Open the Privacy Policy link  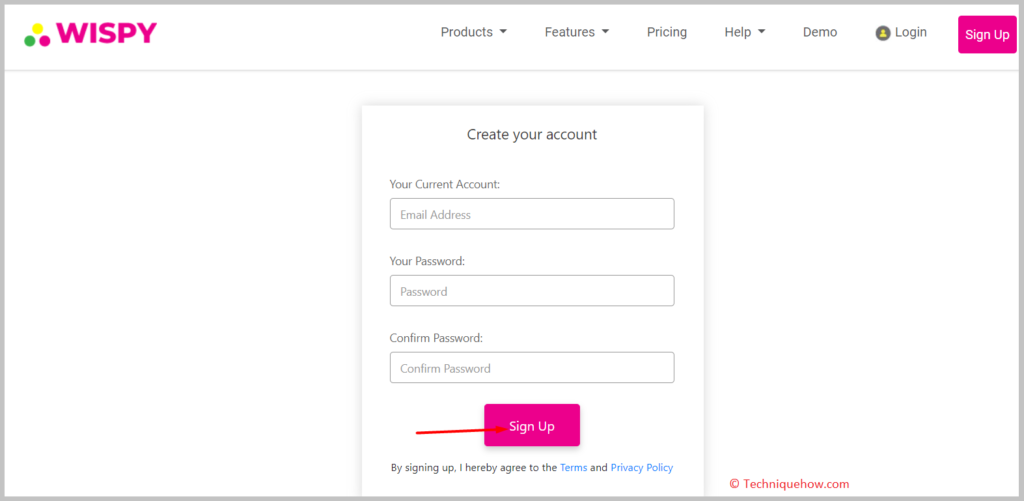click(641, 468)
